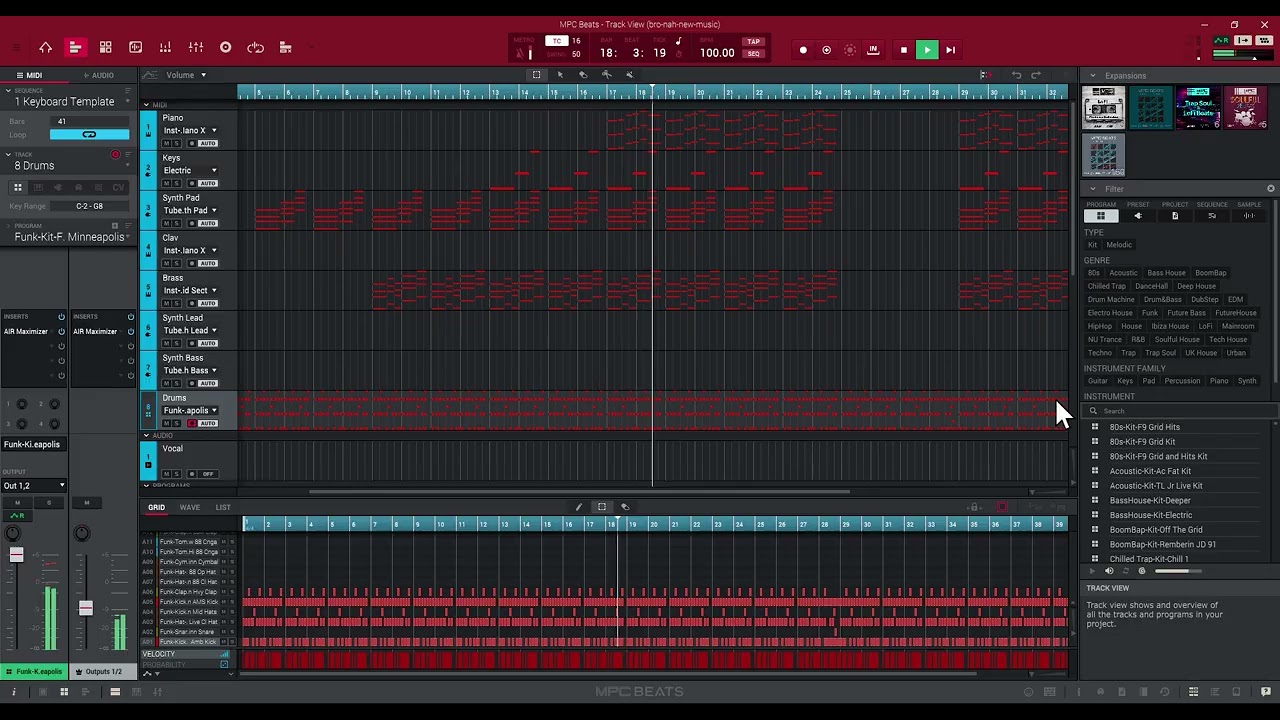Open the Channel Mixer sliders icon
Screen dimensions: 1280x720
[195, 47]
